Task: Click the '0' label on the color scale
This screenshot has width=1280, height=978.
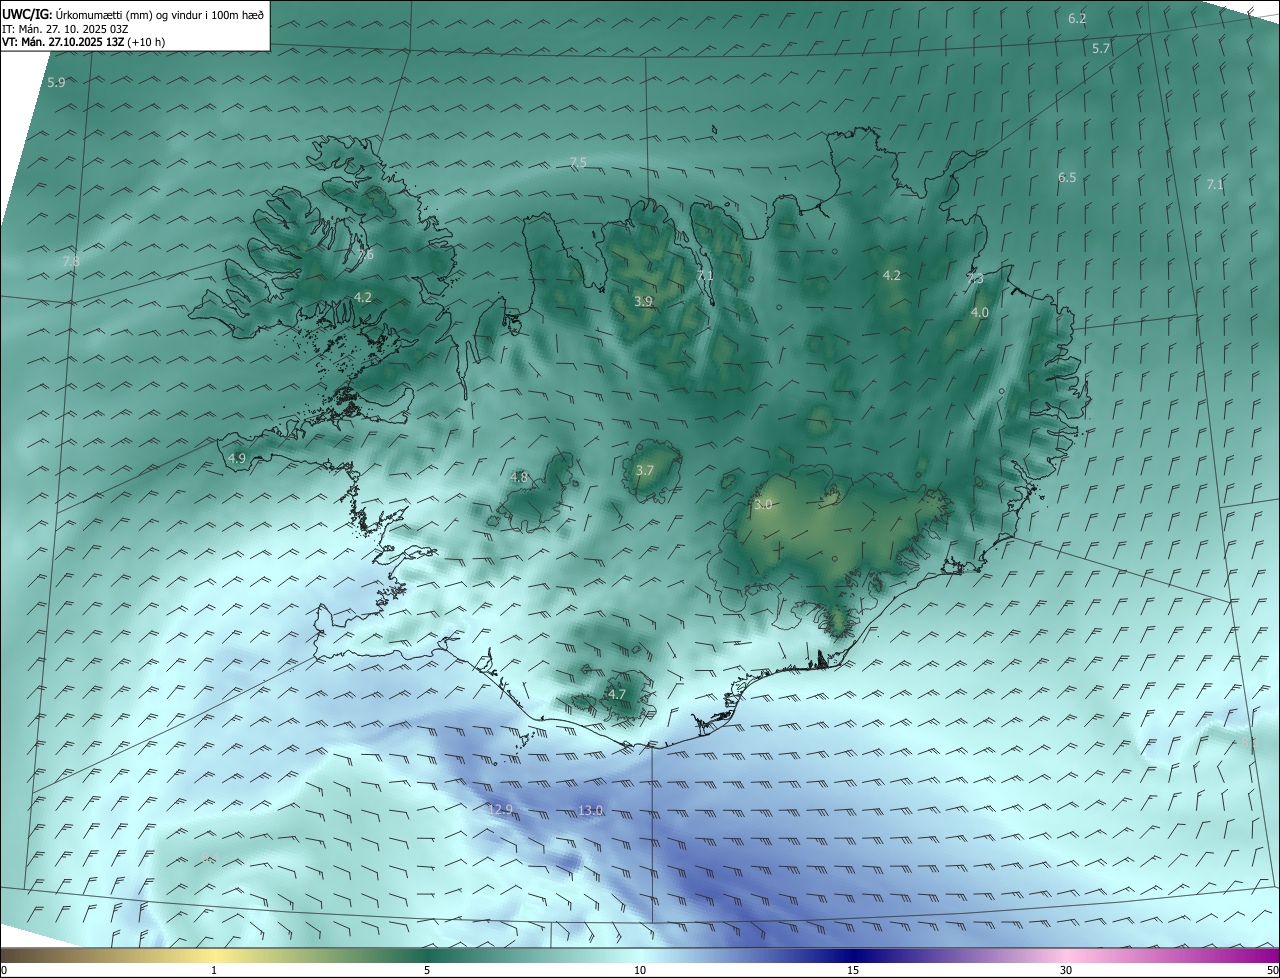Action: 4,970
